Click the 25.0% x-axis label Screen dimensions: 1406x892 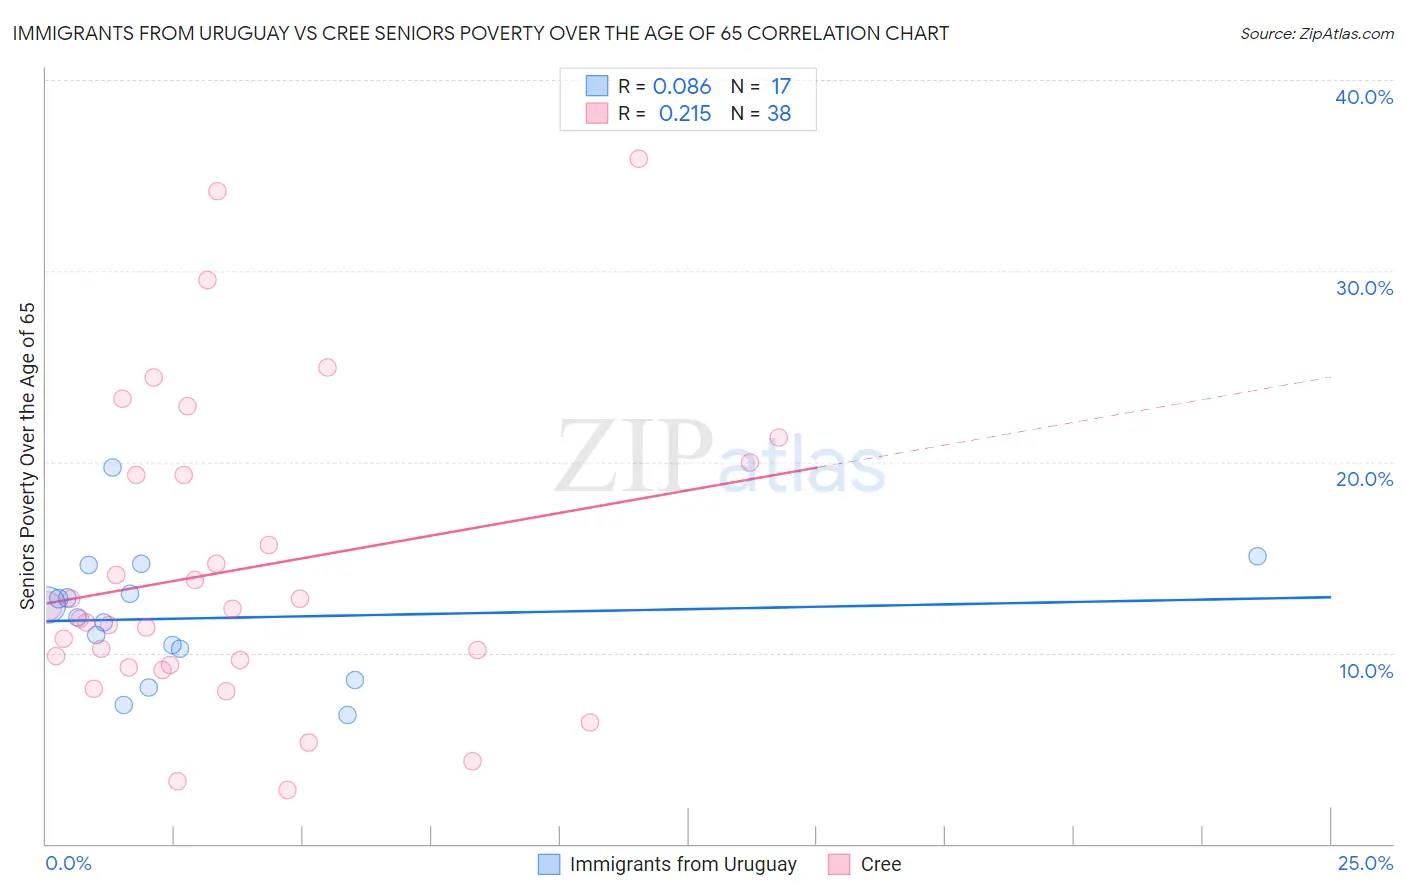[x=1365, y=863]
